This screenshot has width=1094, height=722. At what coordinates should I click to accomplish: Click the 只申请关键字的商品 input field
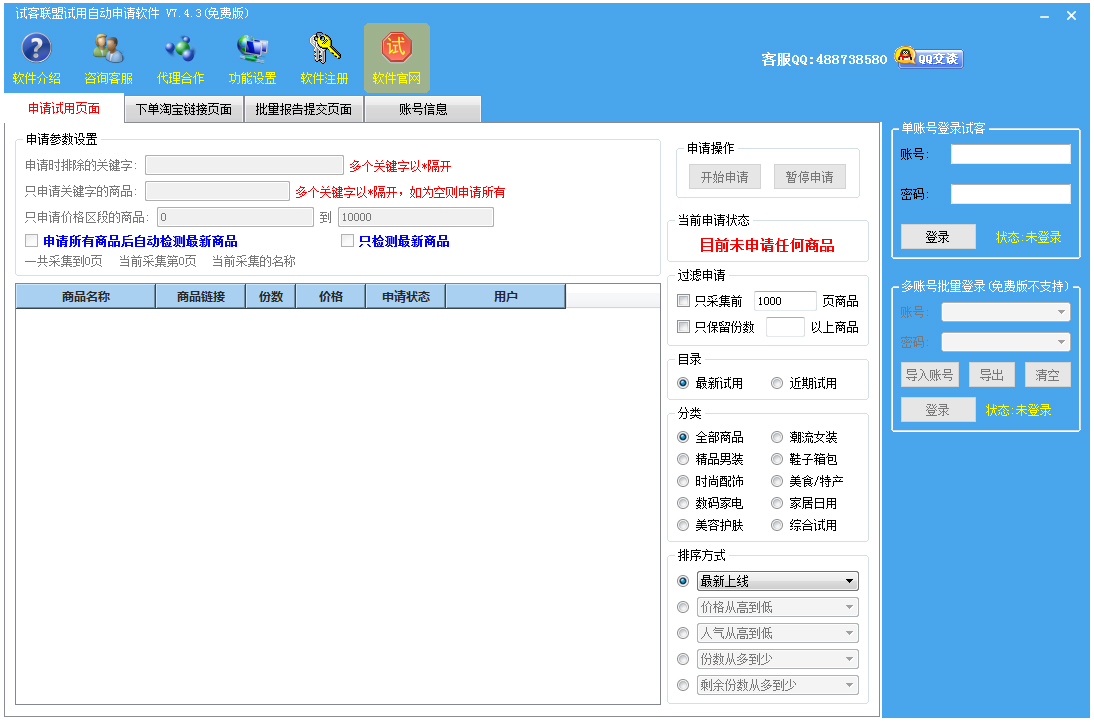217,191
